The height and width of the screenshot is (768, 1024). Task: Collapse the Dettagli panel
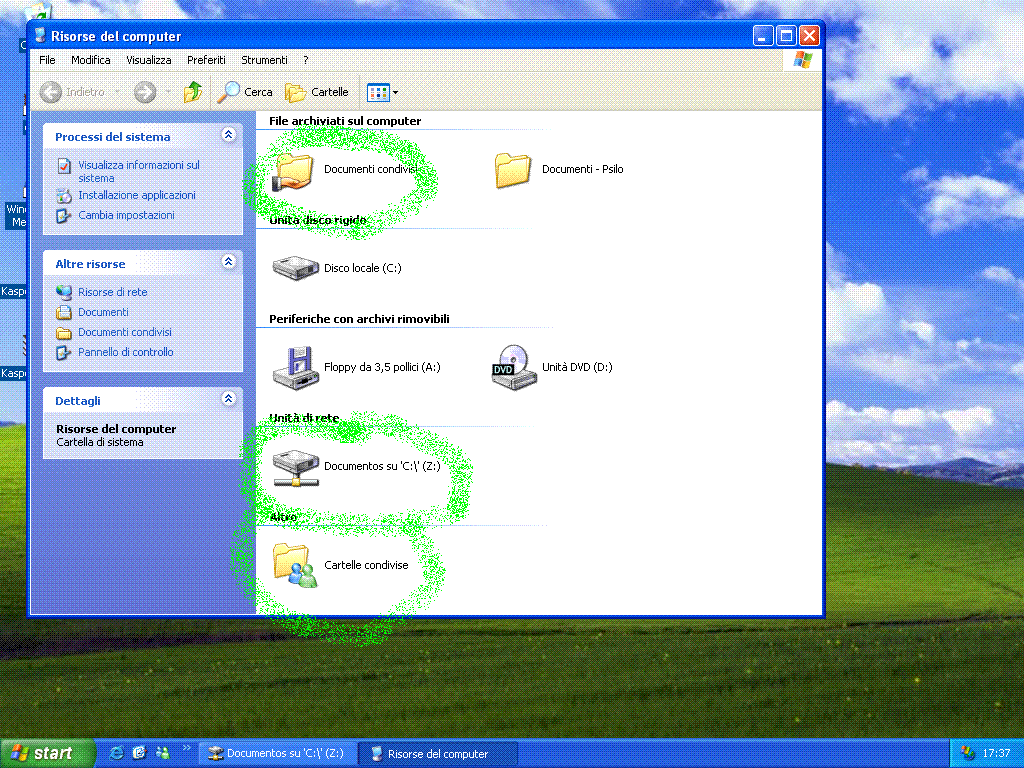pyautogui.click(x=229, y=400)
